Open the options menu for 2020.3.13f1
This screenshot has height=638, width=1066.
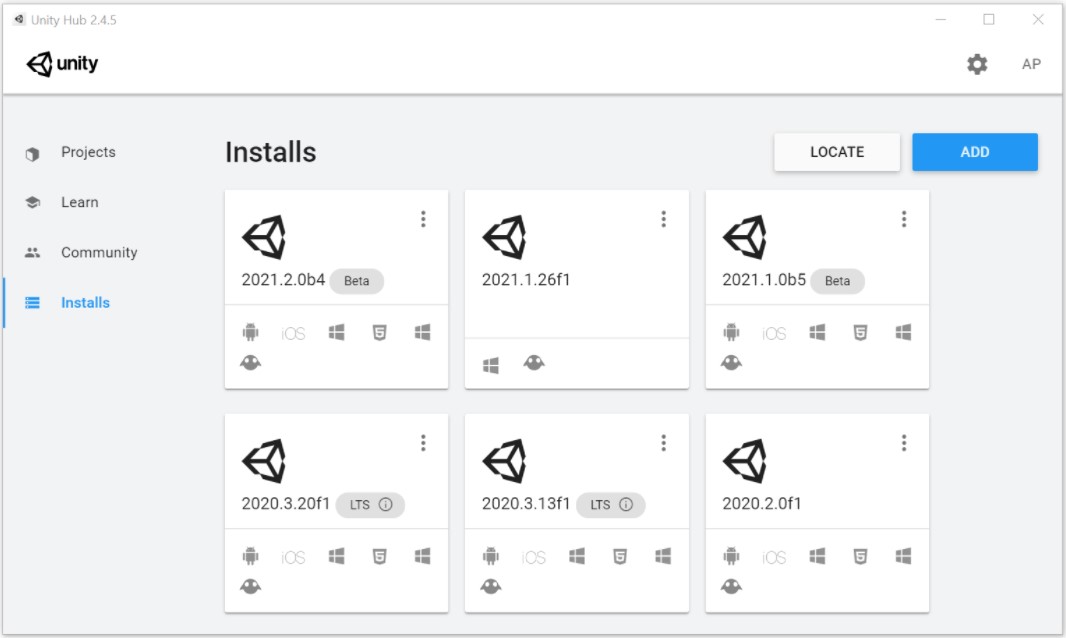(663, 442)
